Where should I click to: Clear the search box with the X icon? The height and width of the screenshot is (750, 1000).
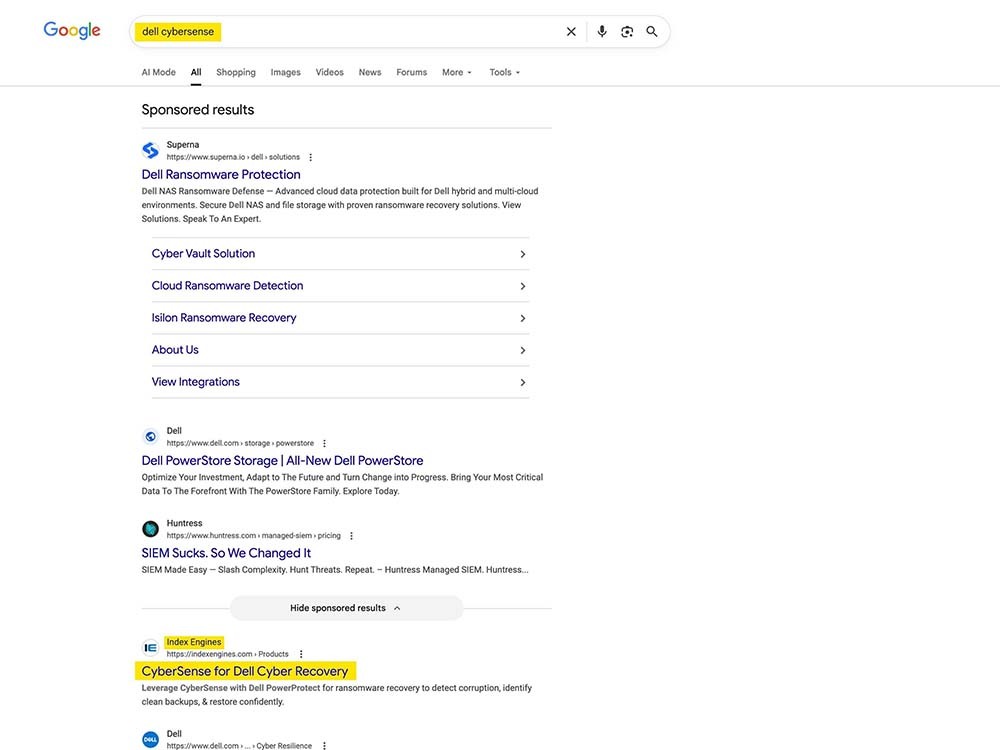click(x=571, y=32)
